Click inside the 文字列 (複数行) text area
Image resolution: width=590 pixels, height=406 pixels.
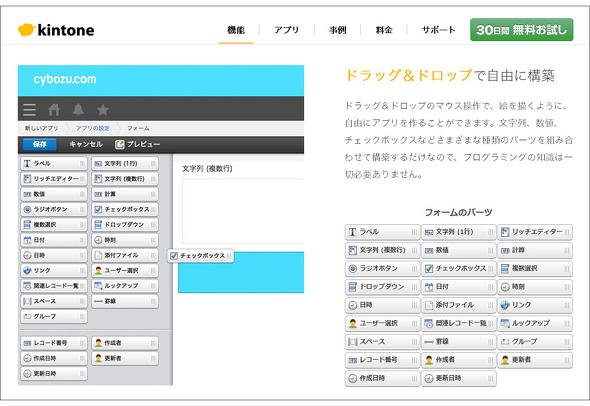click(243, 211)
